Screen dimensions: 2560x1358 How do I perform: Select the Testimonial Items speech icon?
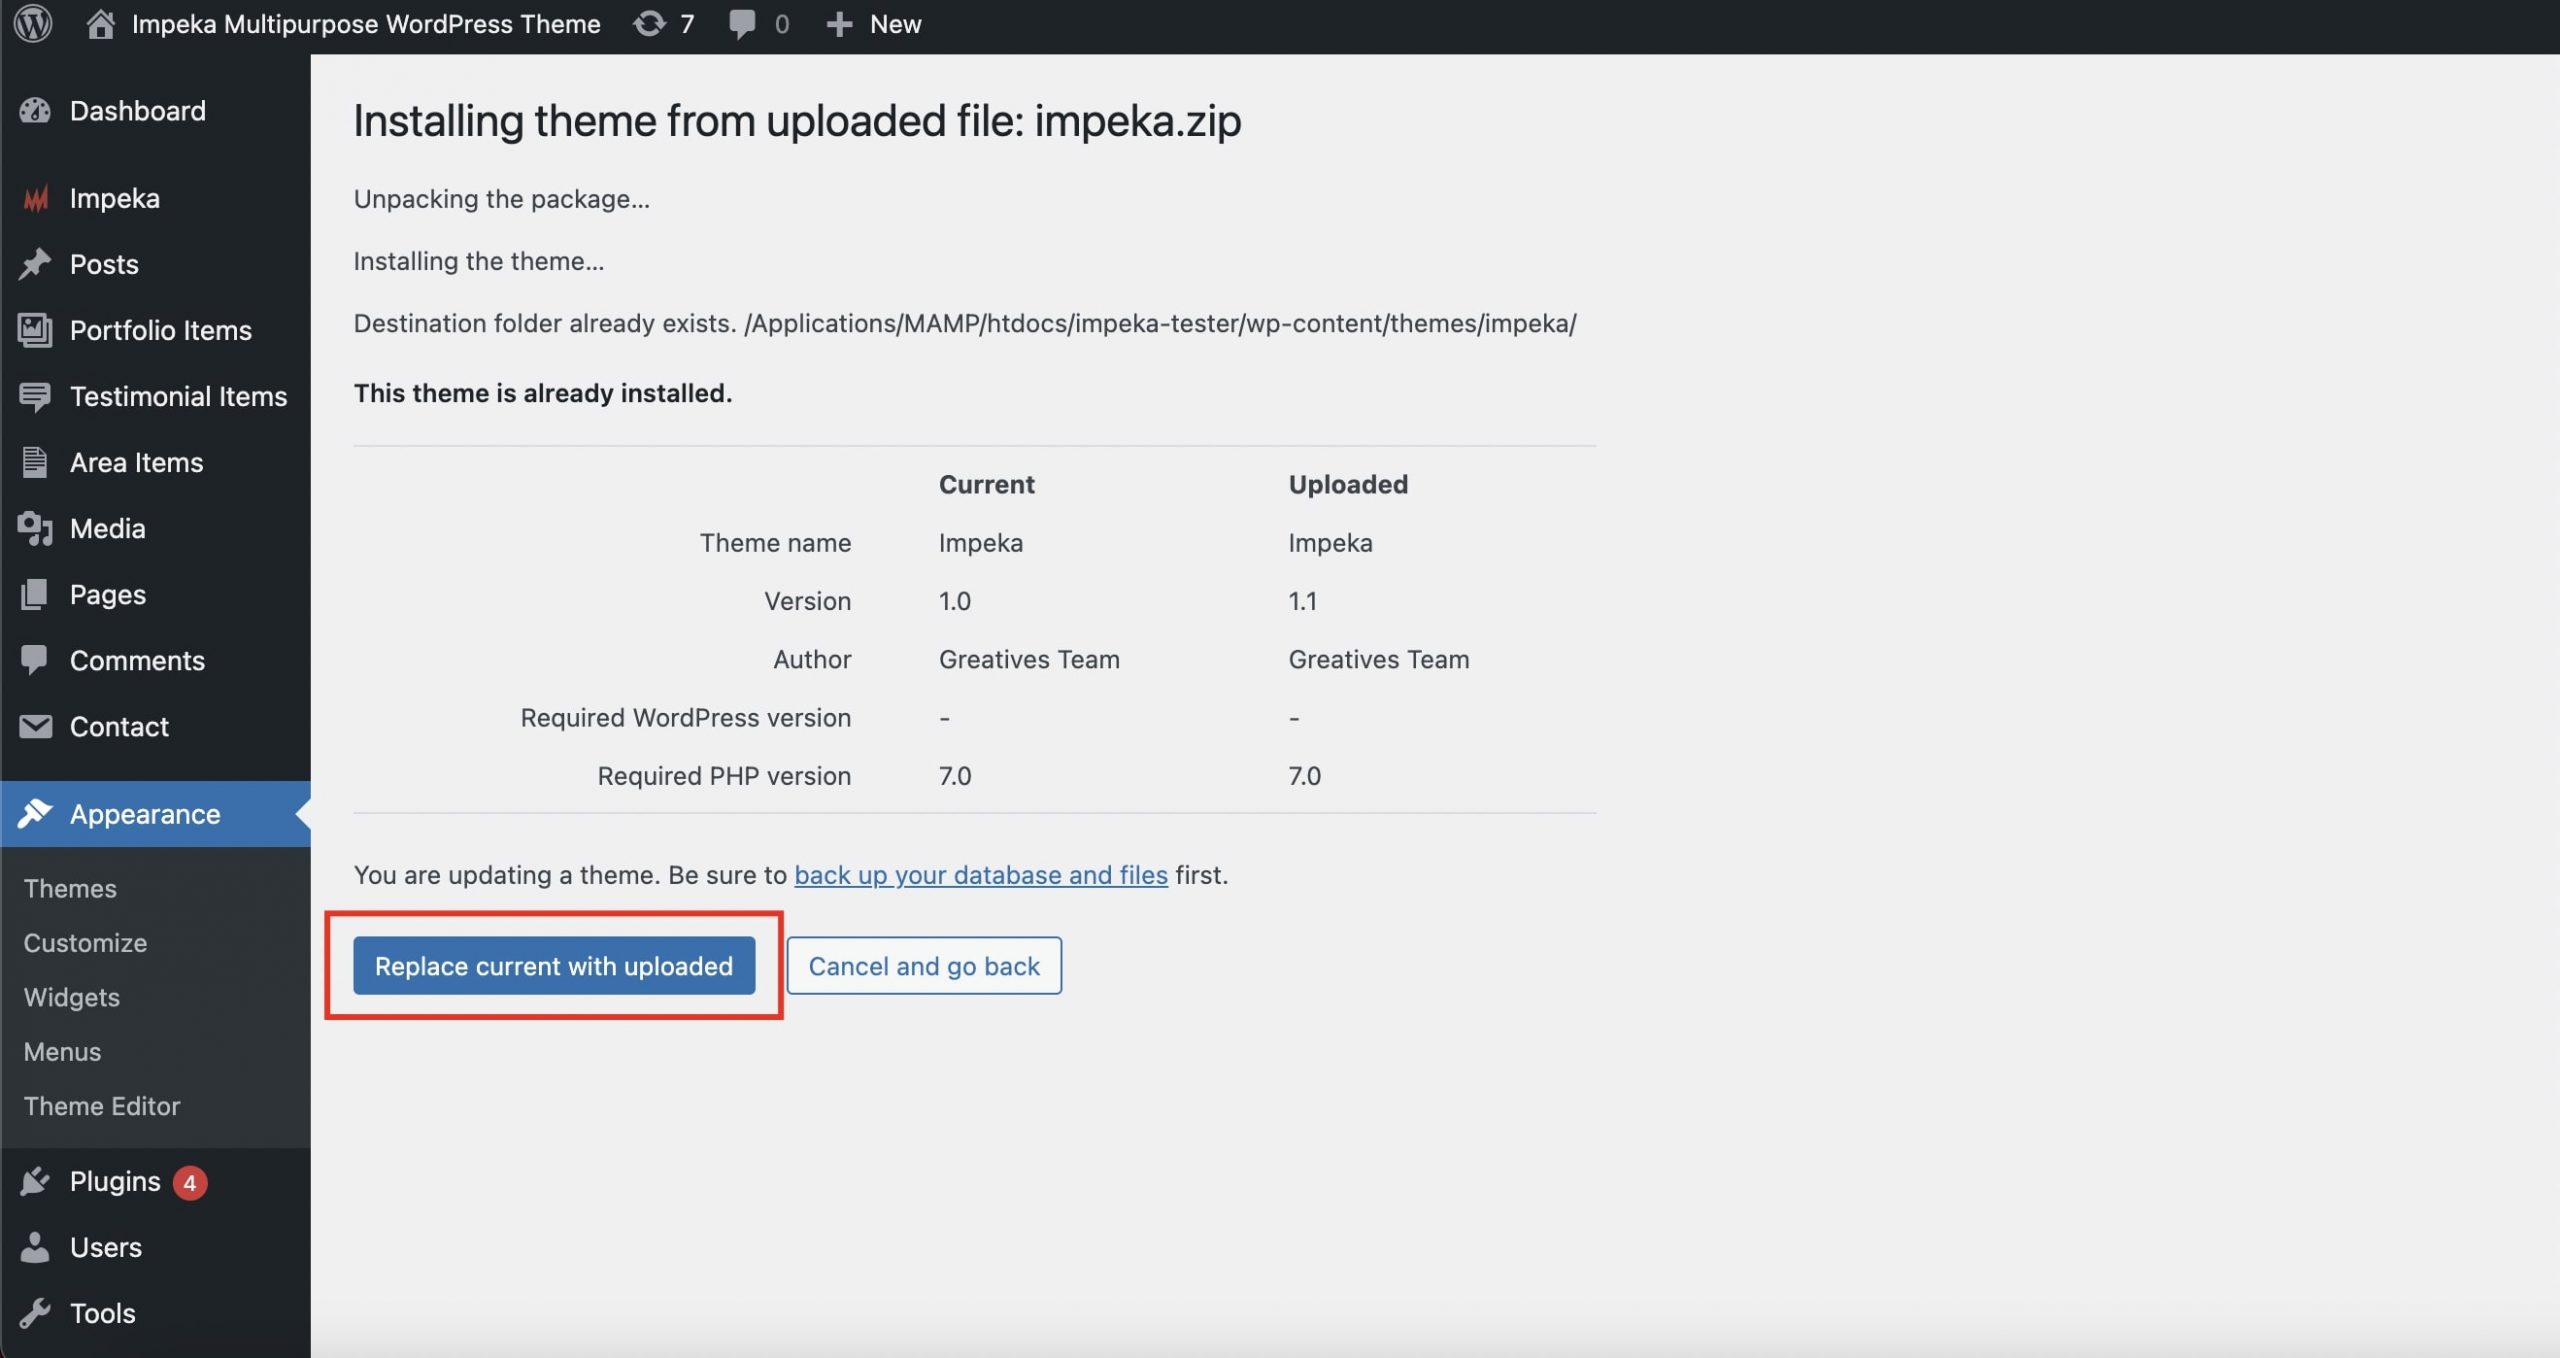[35, 396]
